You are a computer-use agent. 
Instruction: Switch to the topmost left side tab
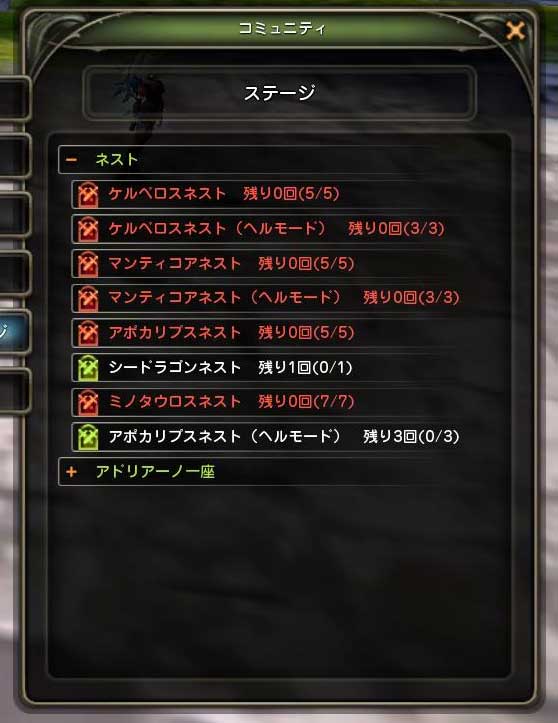pyautogui.click(x=14, y=98)
